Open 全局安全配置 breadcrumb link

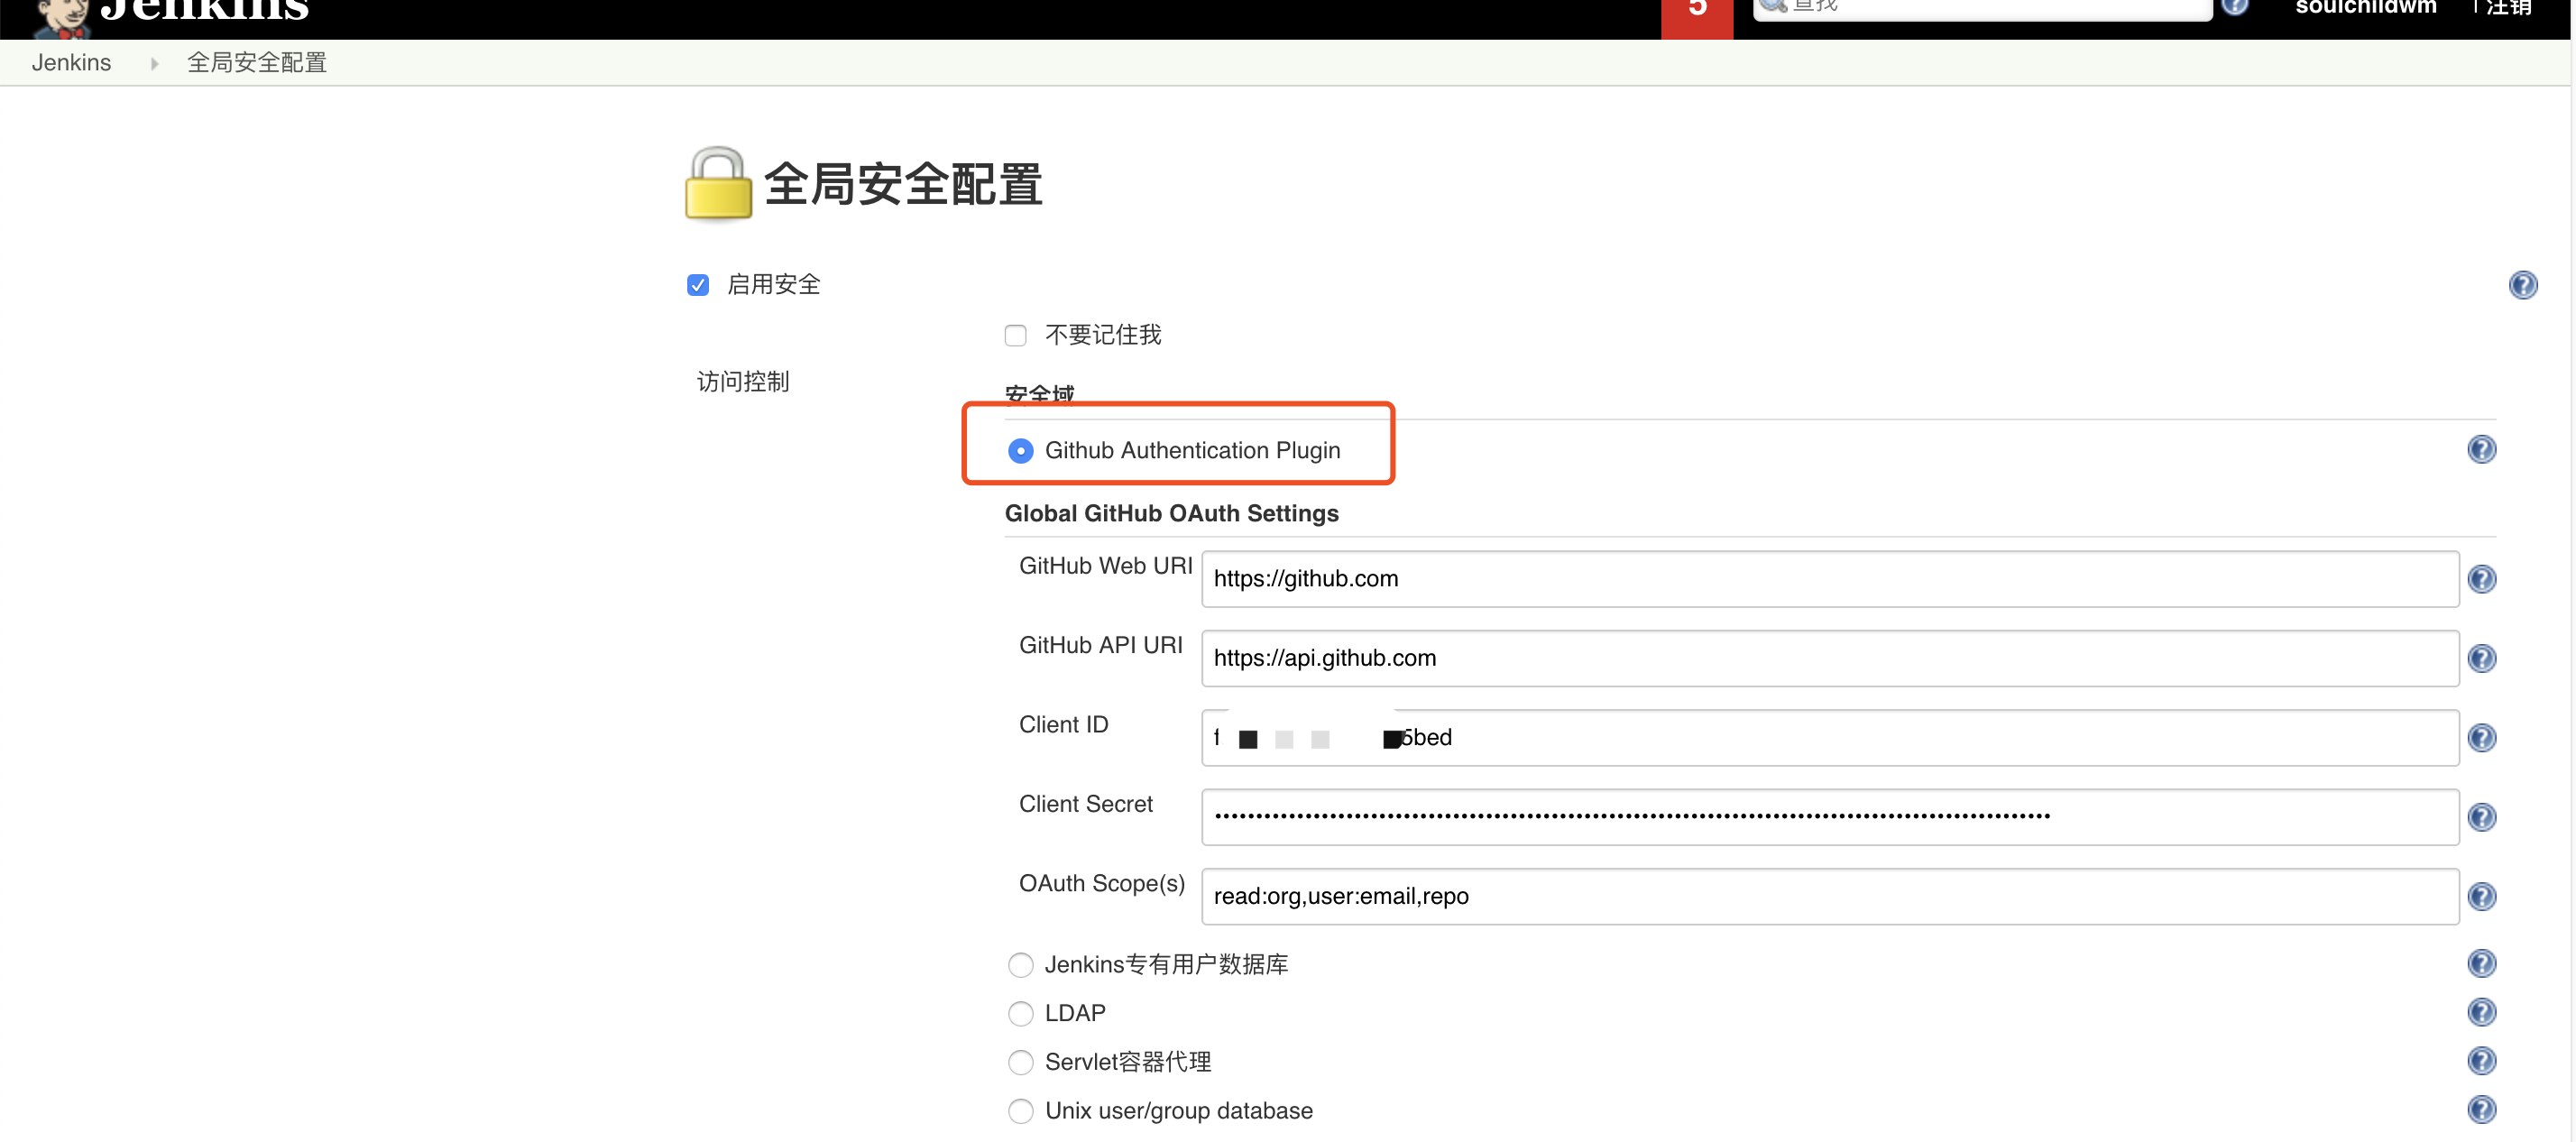pos(257,63)
